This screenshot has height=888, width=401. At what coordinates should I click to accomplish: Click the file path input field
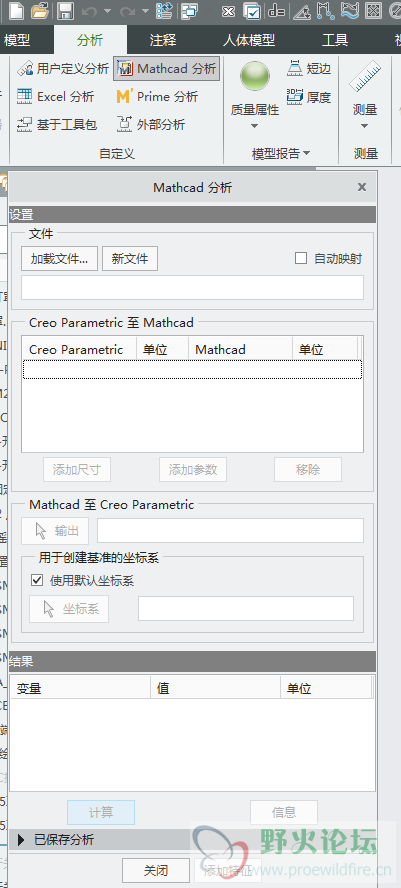[x=193, y=288]
